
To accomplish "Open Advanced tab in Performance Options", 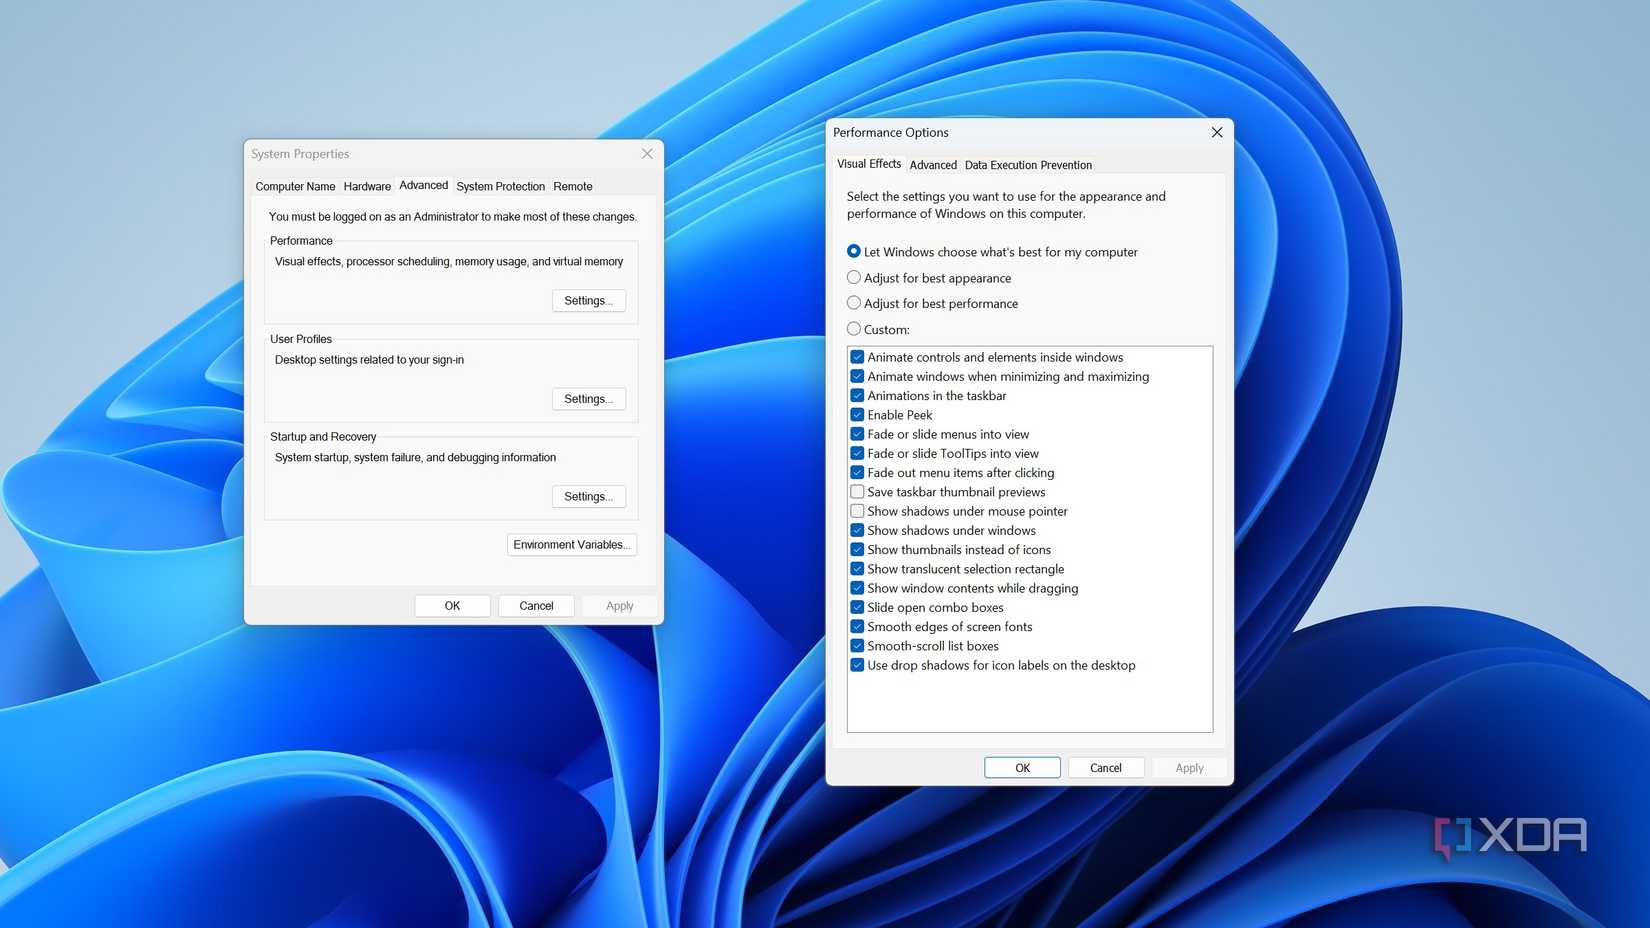I will tap(933, 165).
